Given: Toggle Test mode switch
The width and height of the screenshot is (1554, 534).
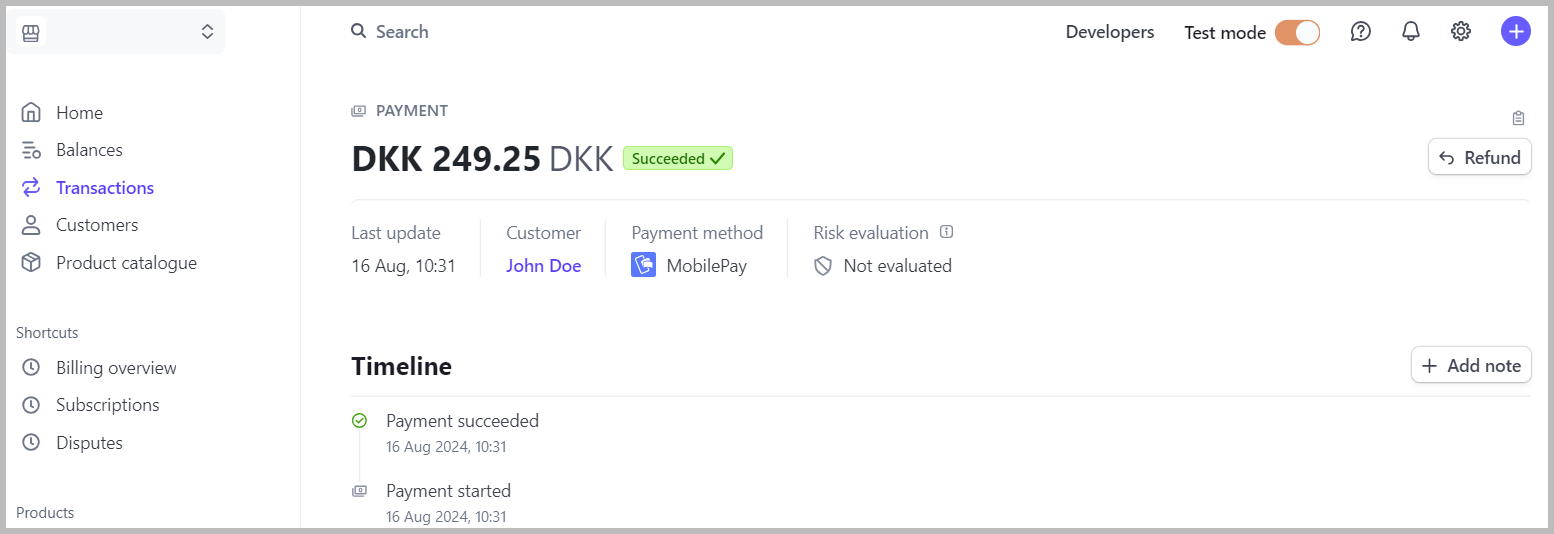Looking at the screenshot, I should coord(1297,33).
